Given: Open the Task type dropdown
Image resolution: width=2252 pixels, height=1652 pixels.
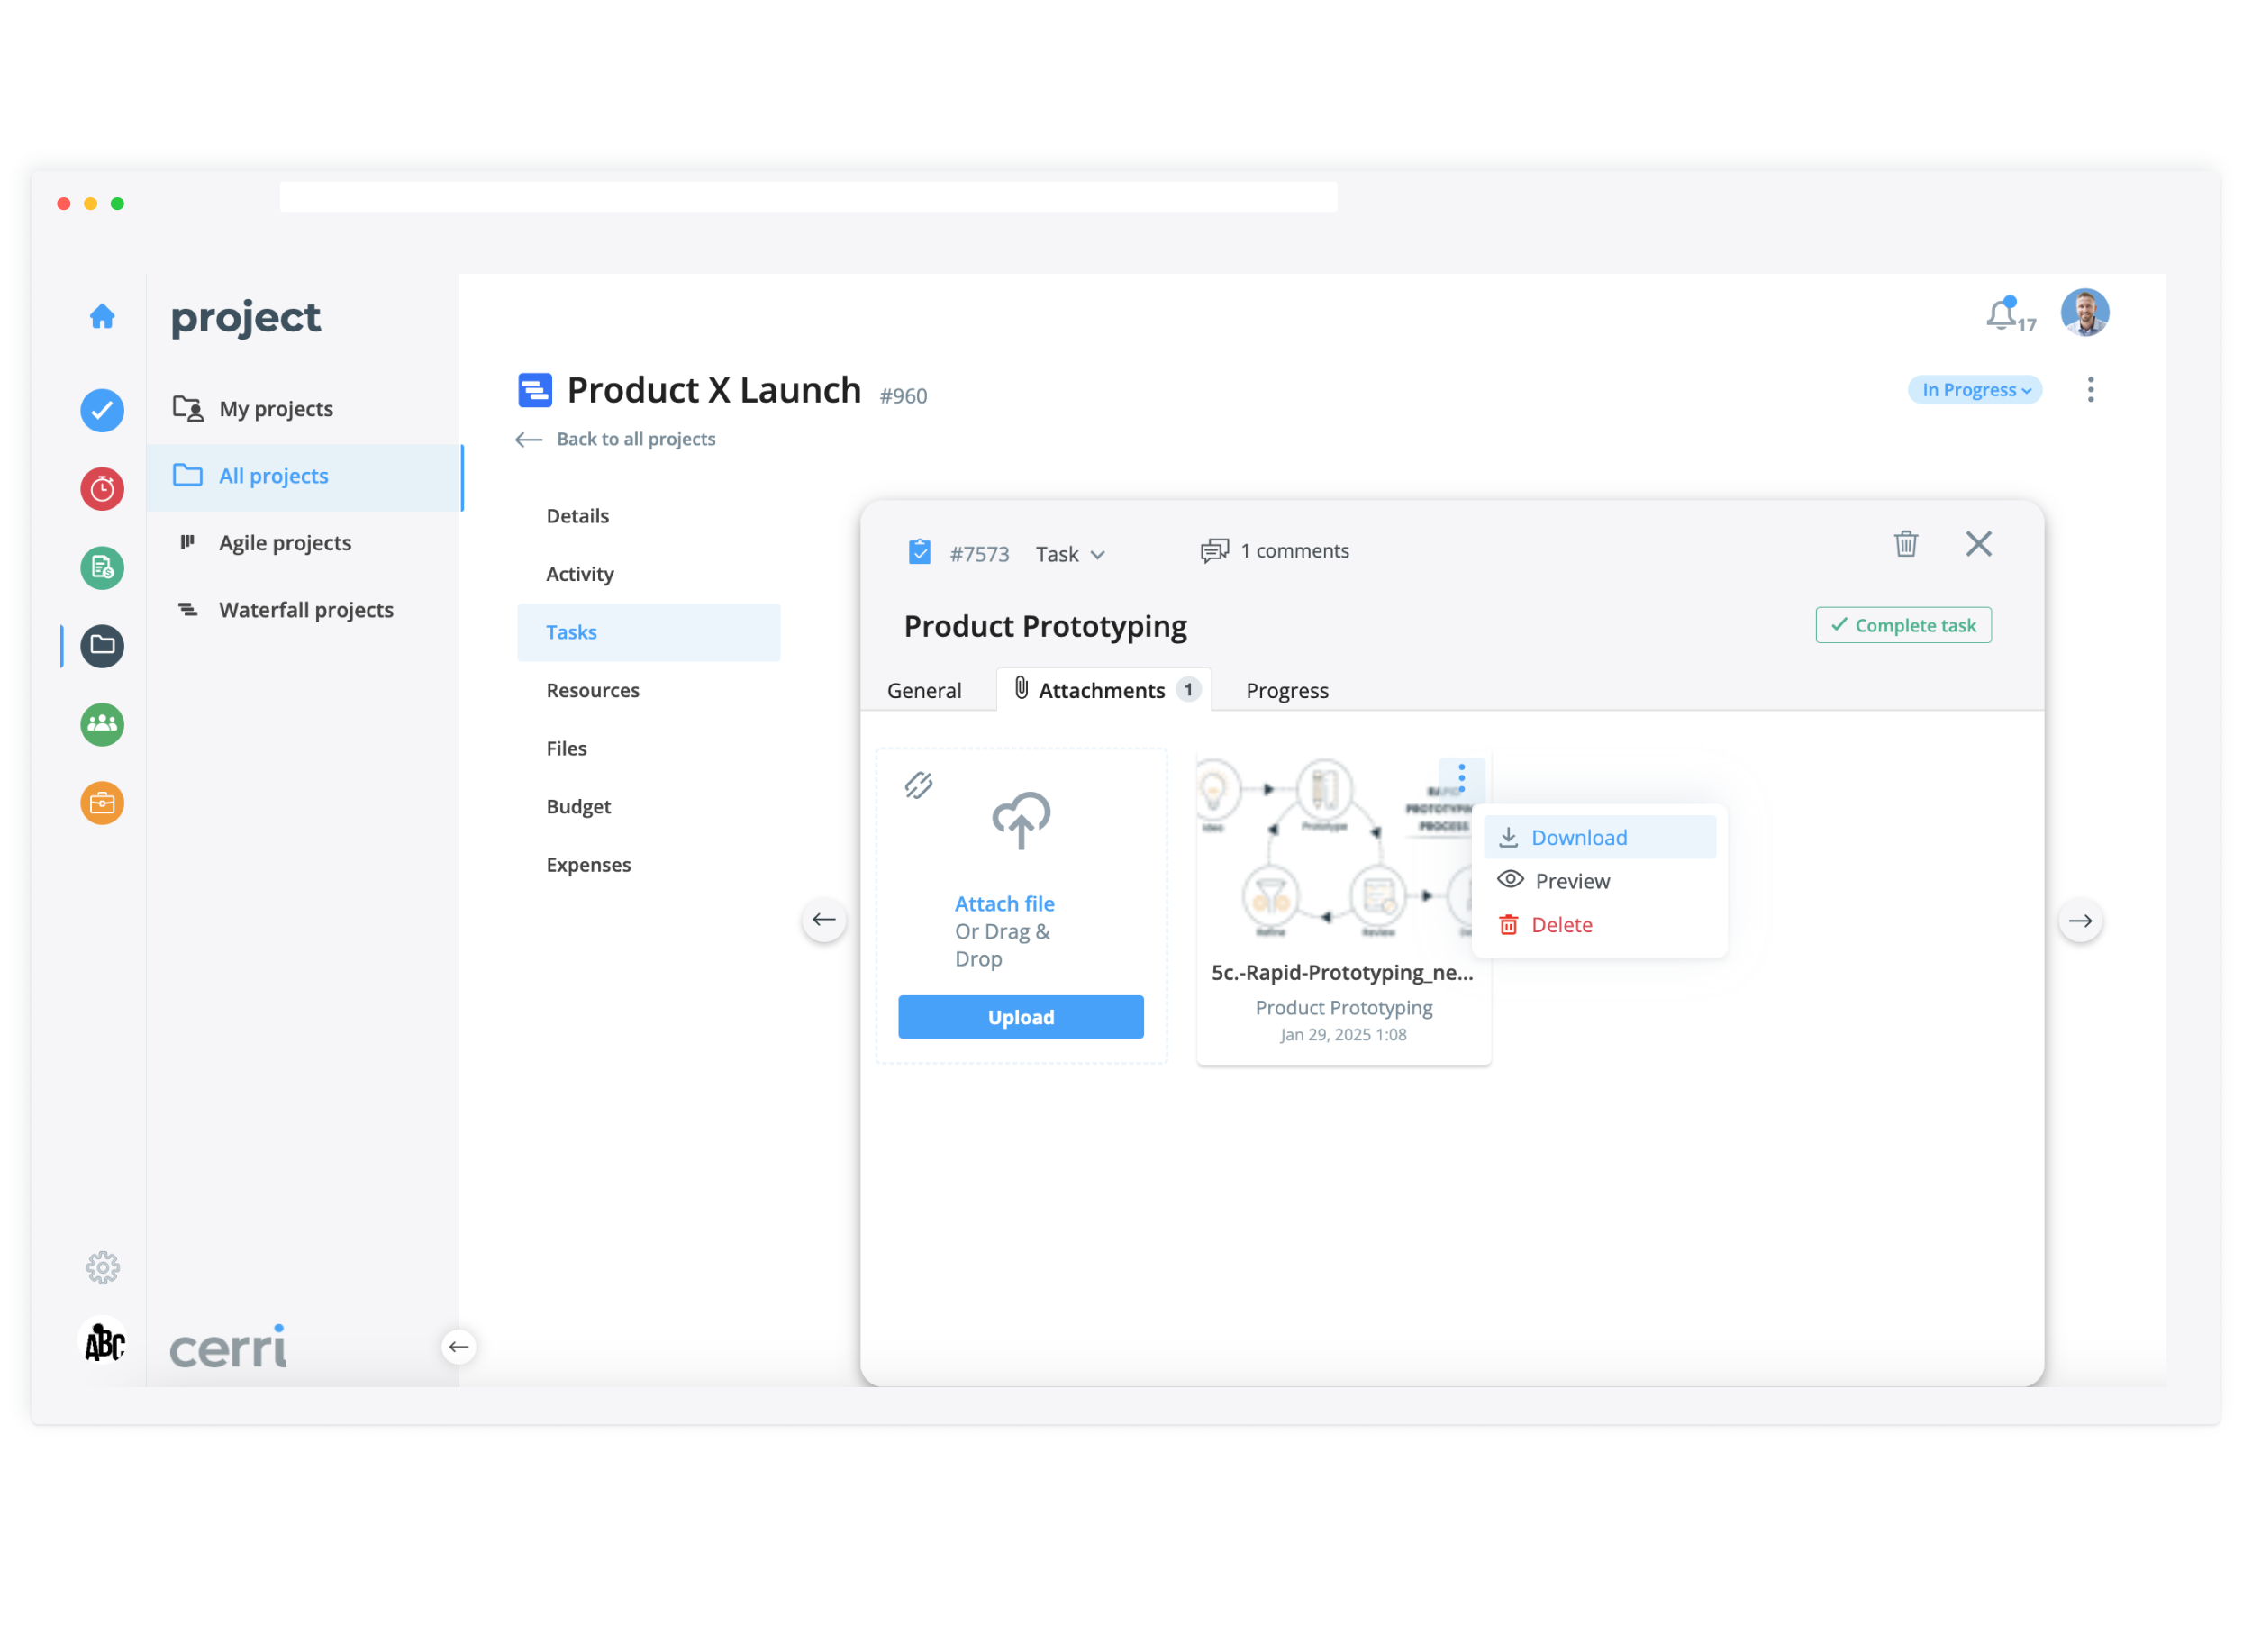Looking at the screenshot, I should (x=1069, y=554).
